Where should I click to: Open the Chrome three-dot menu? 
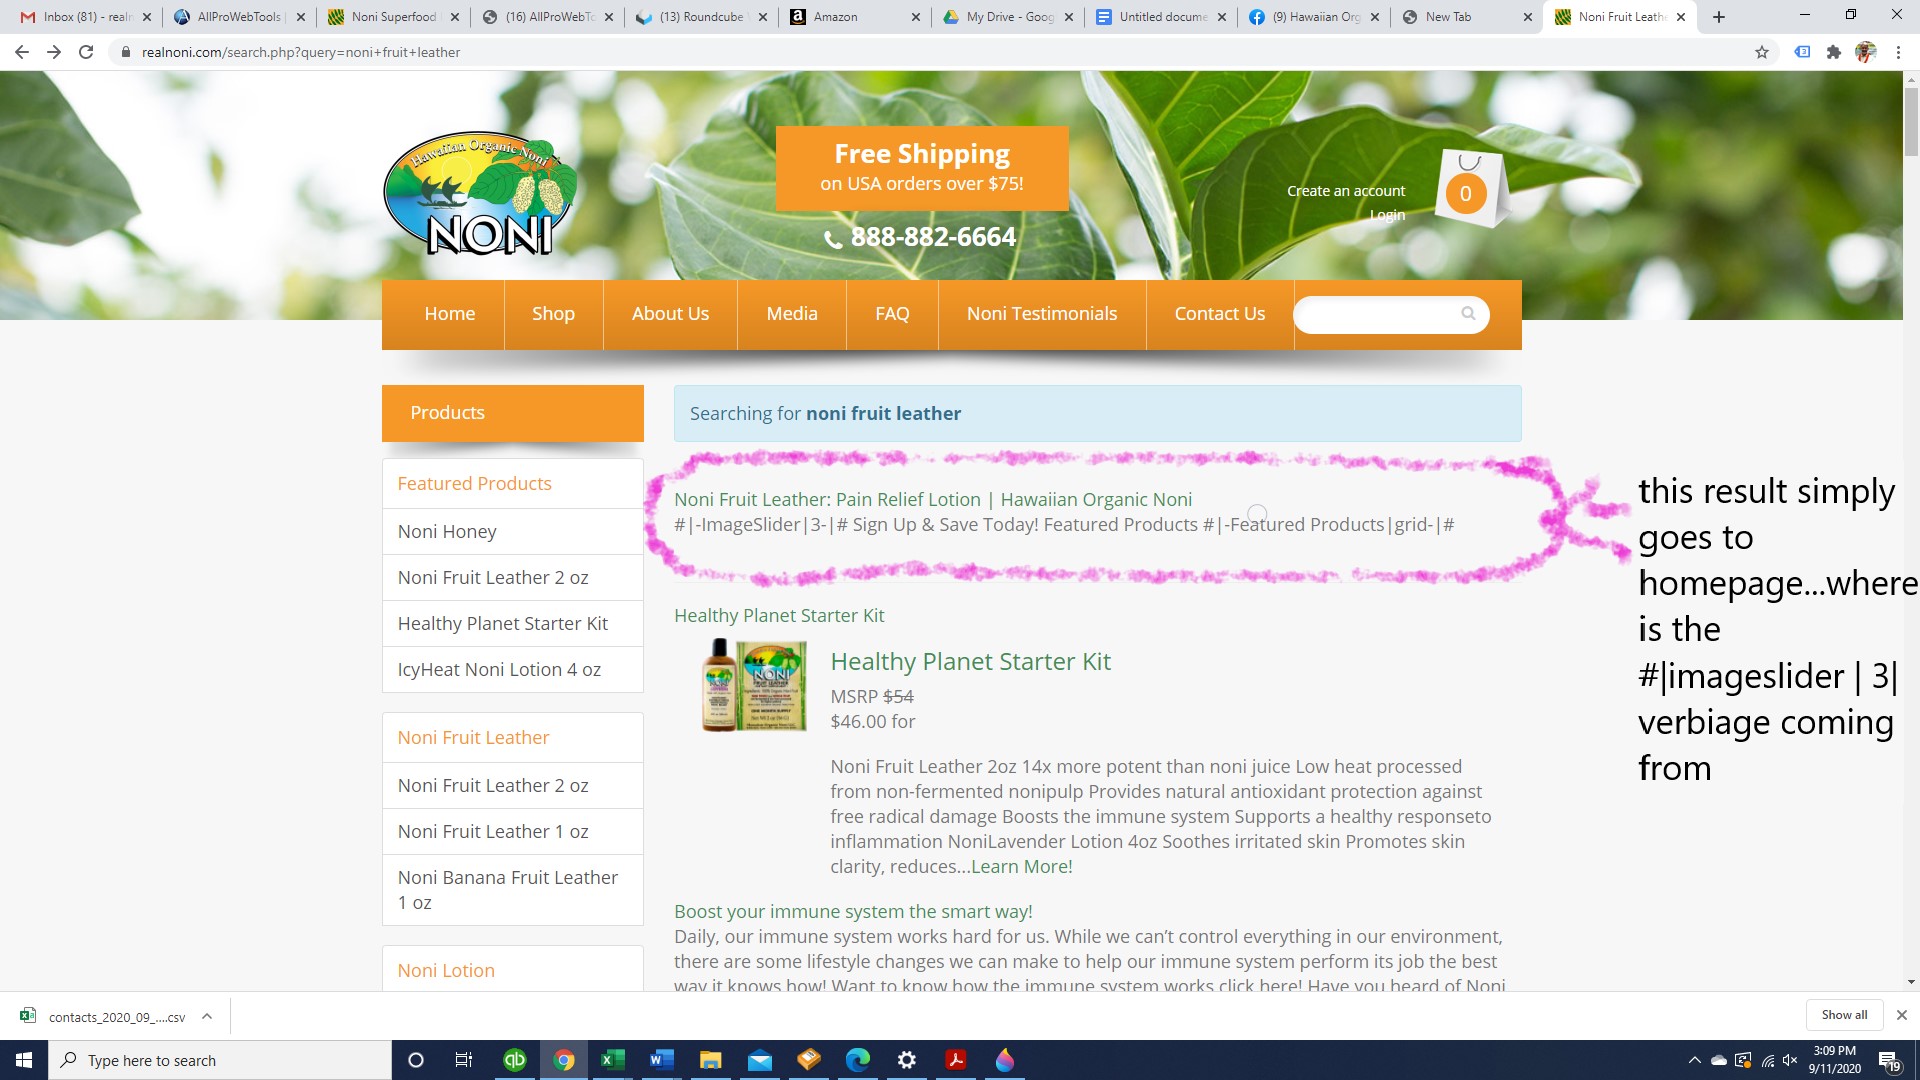1898,52
